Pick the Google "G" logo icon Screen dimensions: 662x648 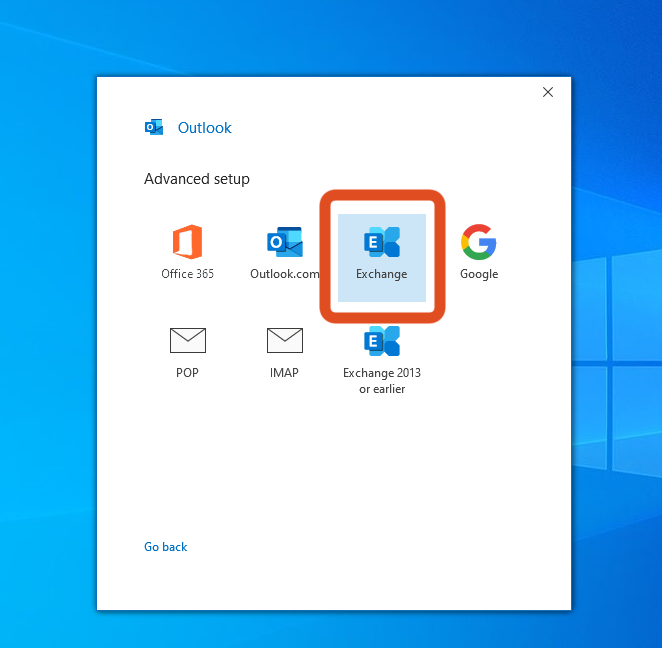(479, 242)
